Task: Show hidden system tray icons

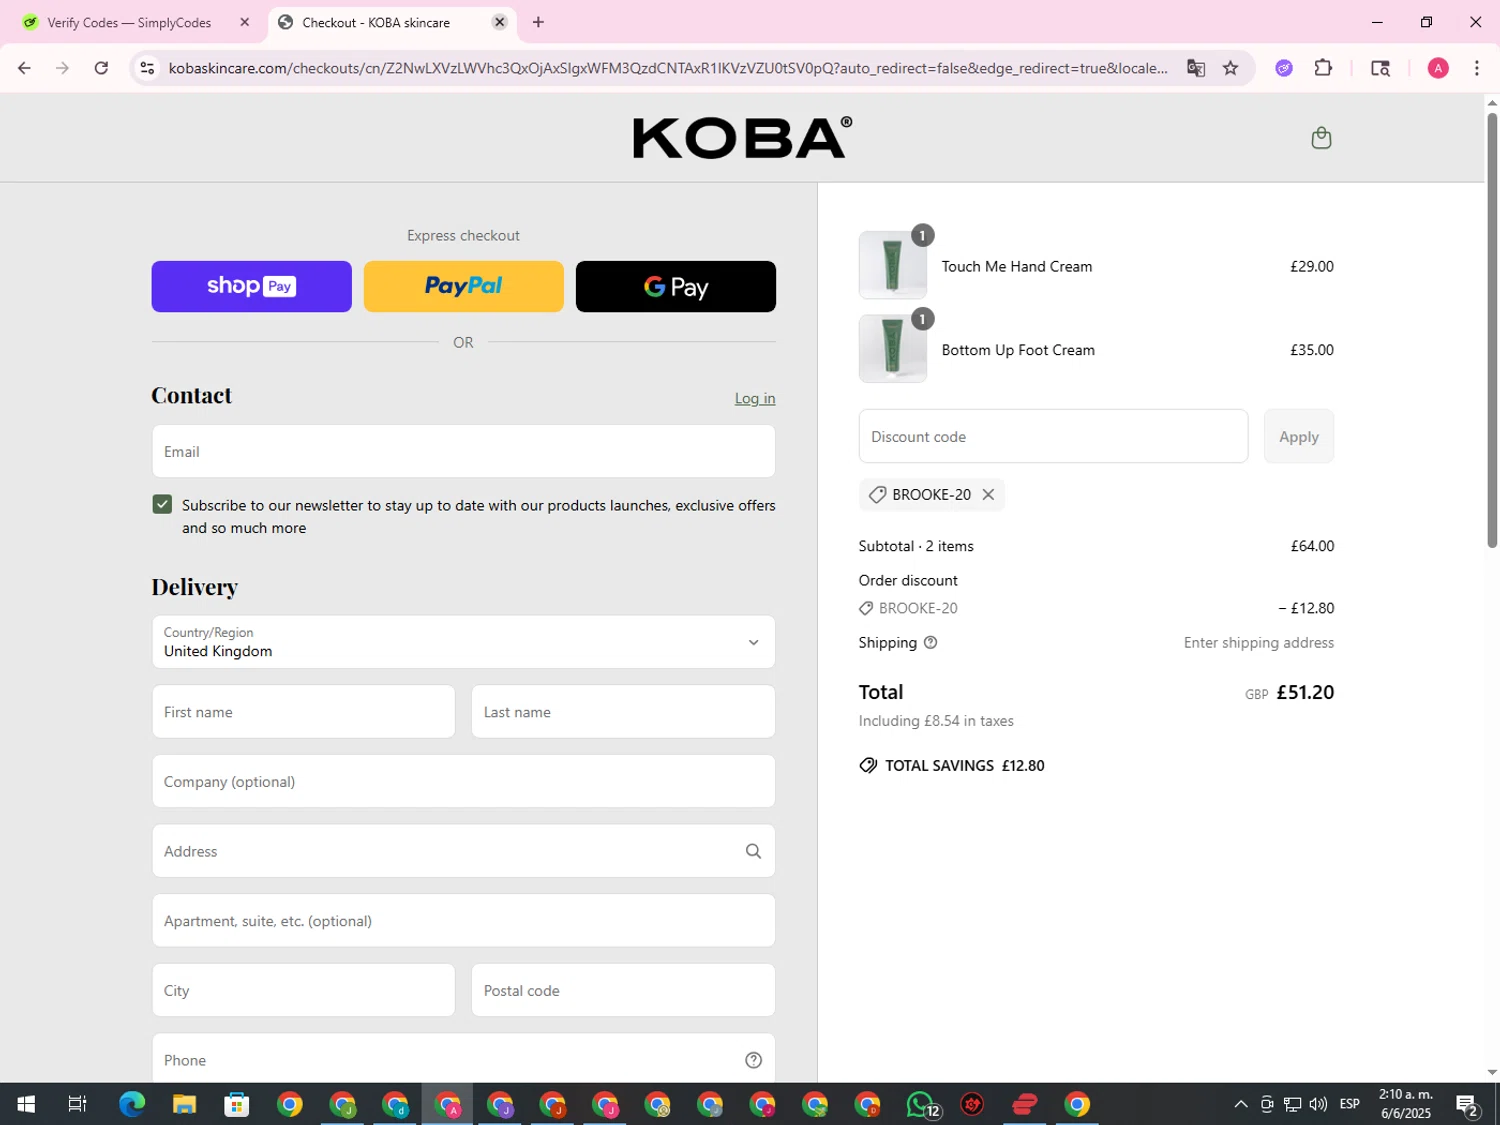Action: 1241,1104
